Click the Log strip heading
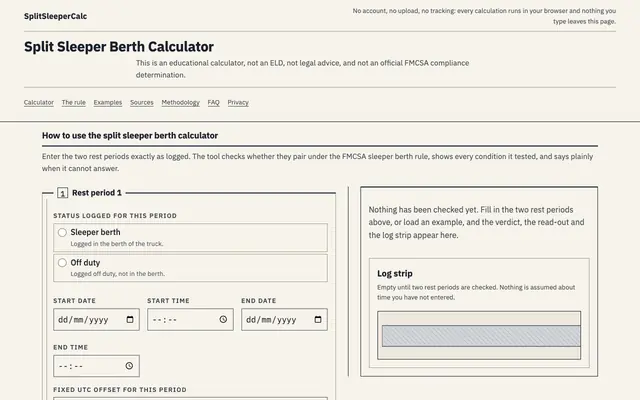This screenshot has height=400, width=640. 395,273
